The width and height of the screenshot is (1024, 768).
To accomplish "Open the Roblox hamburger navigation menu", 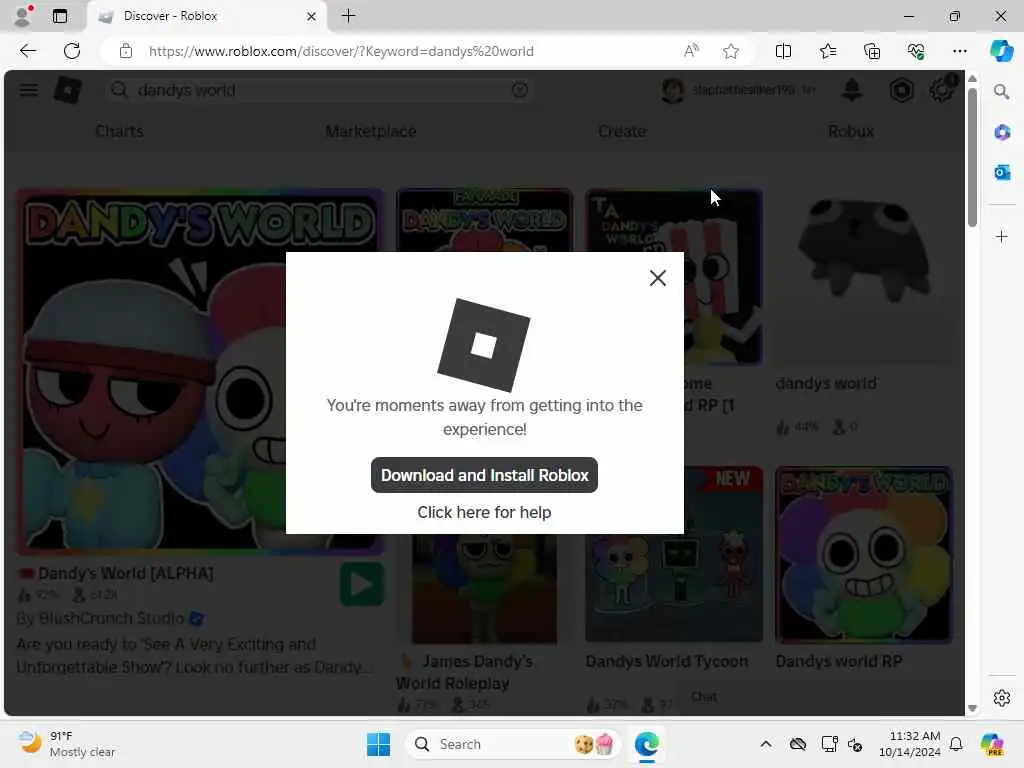I will tap(28, 90).
